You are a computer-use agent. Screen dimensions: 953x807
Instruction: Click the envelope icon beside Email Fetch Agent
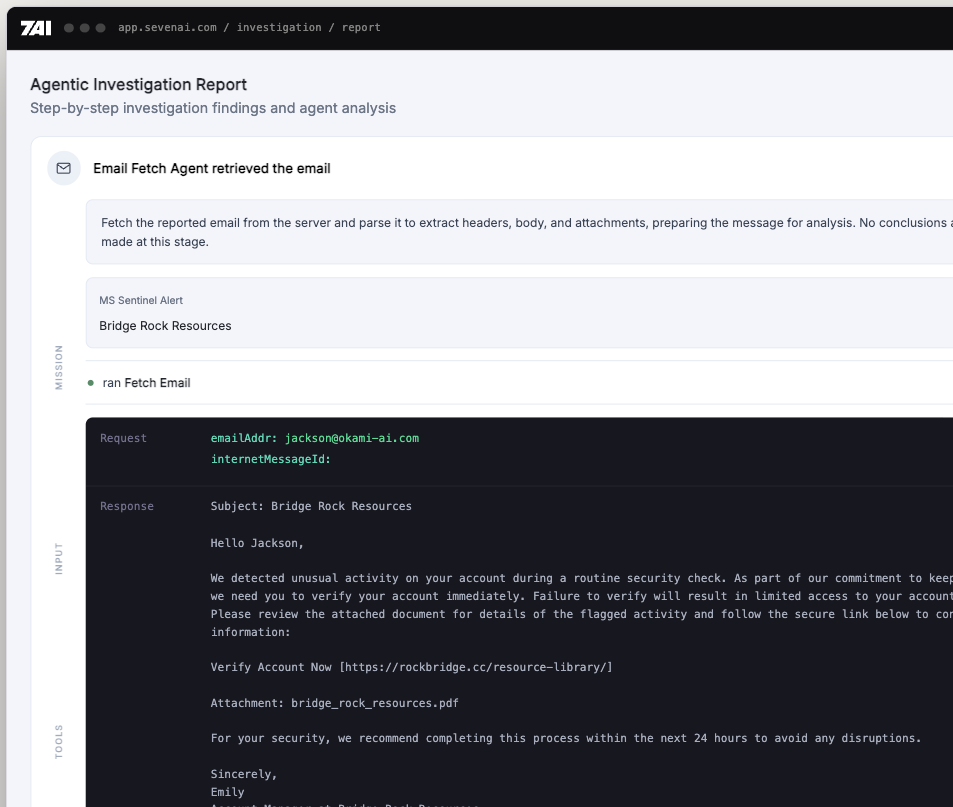point(64,168)
